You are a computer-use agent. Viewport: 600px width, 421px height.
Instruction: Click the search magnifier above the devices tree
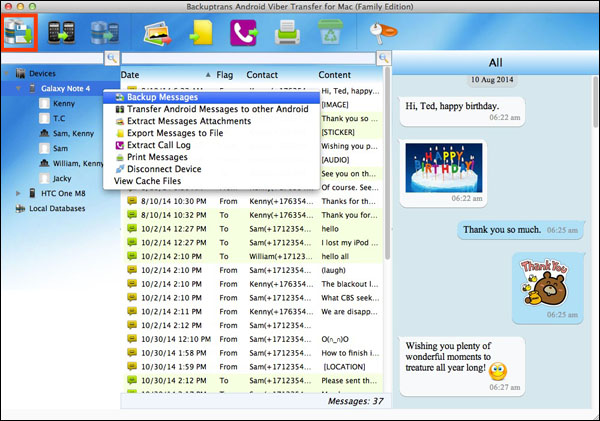[x=112, y=58]
